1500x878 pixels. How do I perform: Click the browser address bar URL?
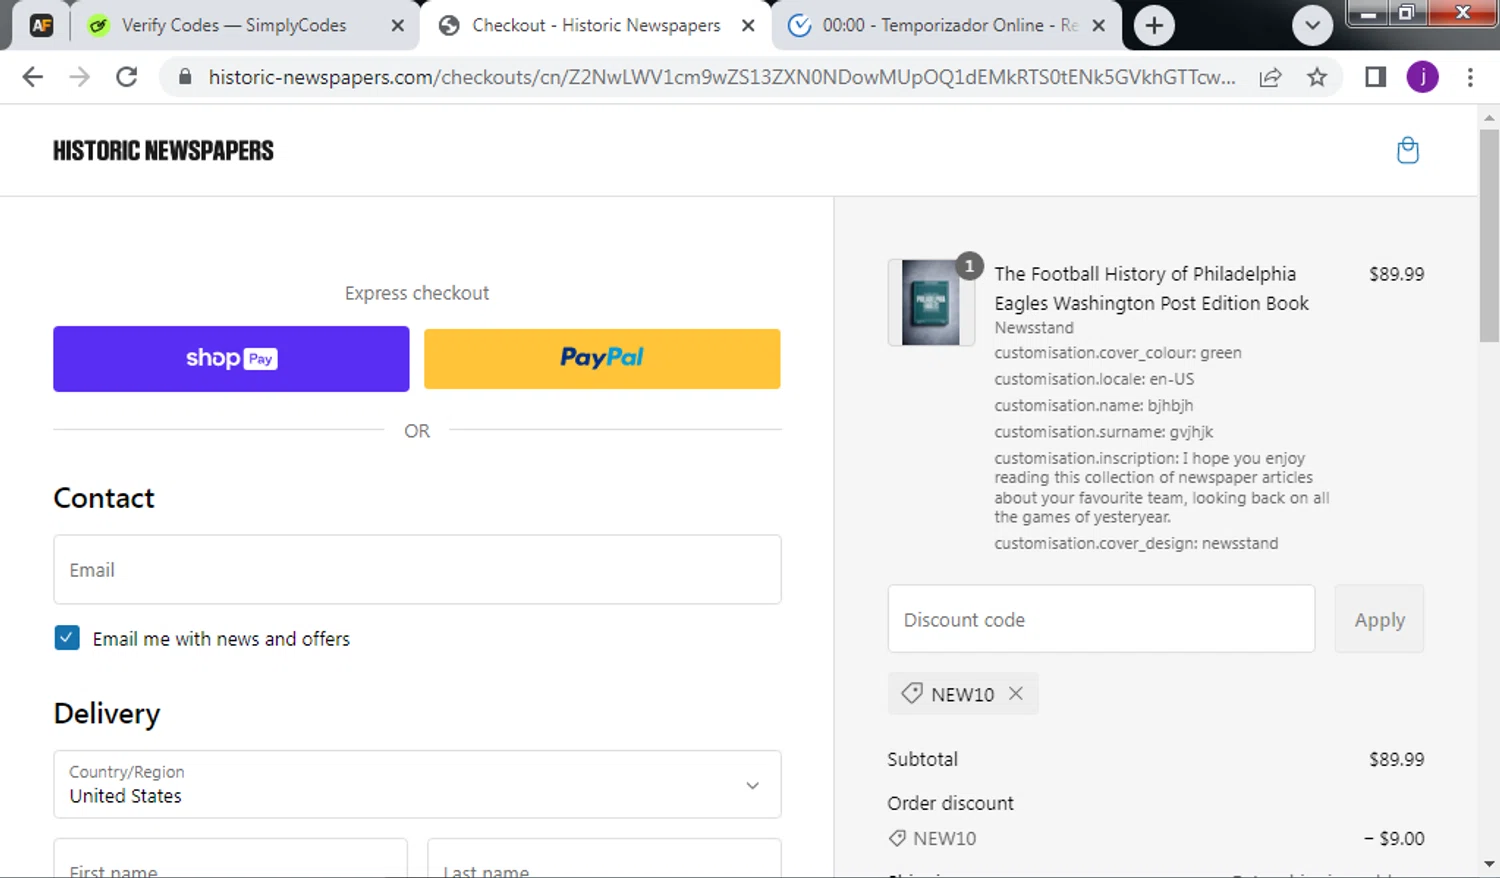(721, 77)
